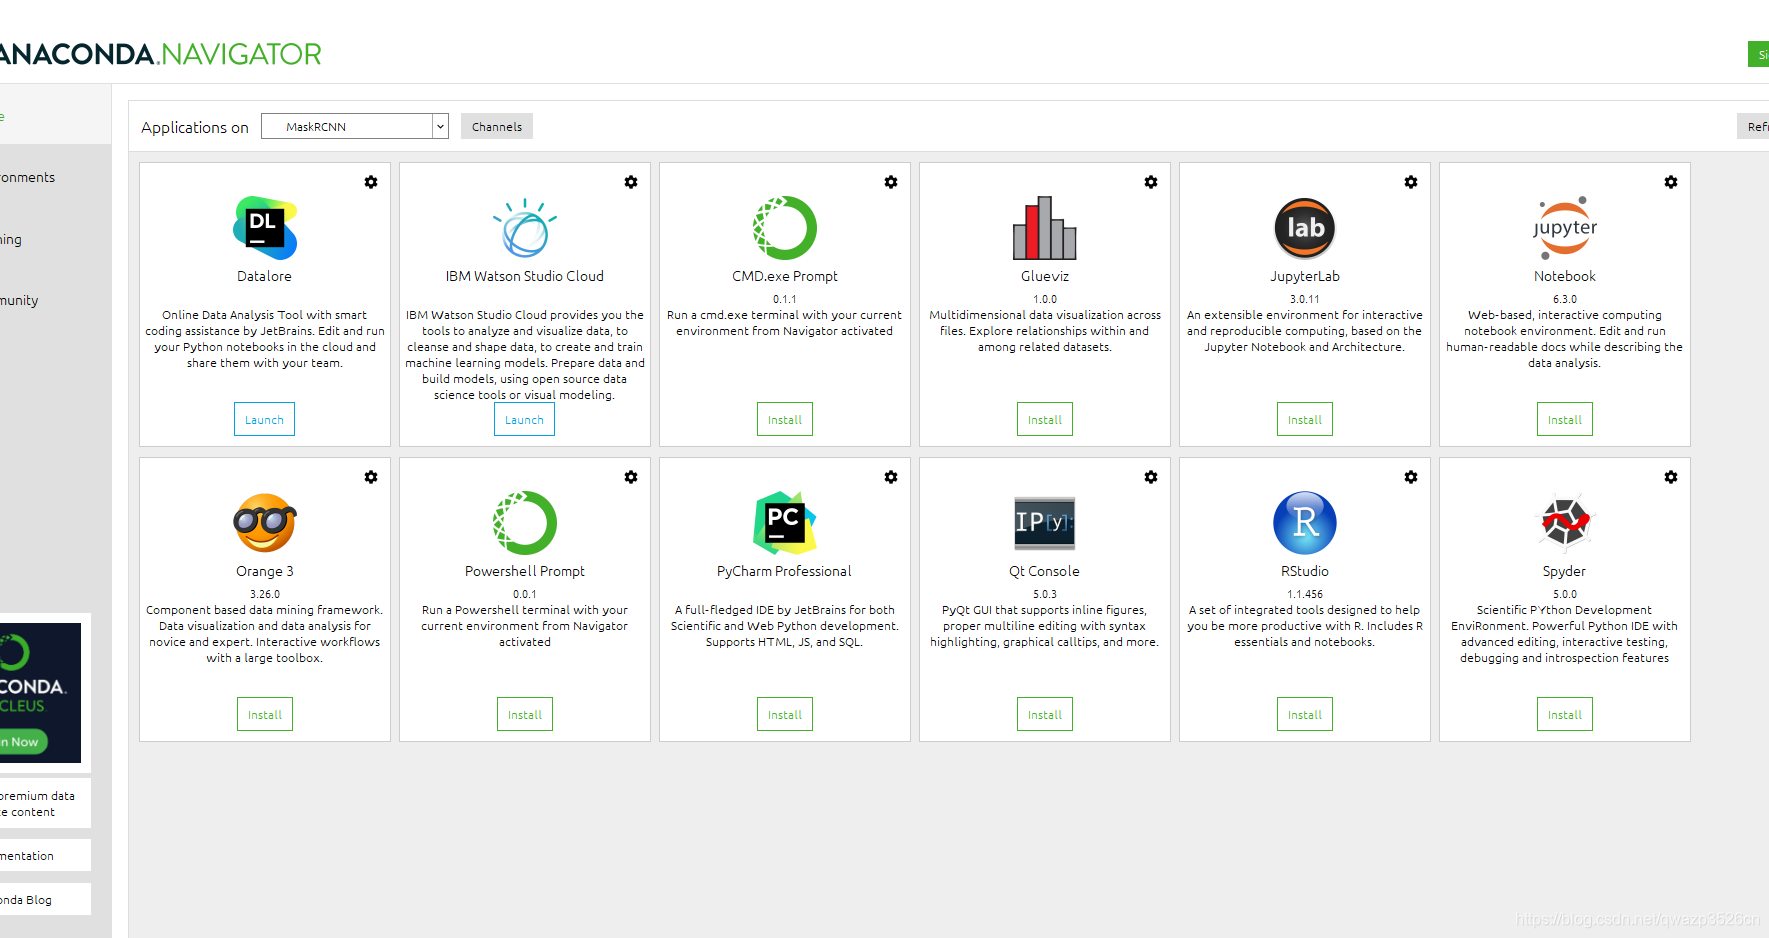Open the Anaconda Blog link
Image resolution: width=1769 pixels, height=938 pixels.
[x=45, y=900]
